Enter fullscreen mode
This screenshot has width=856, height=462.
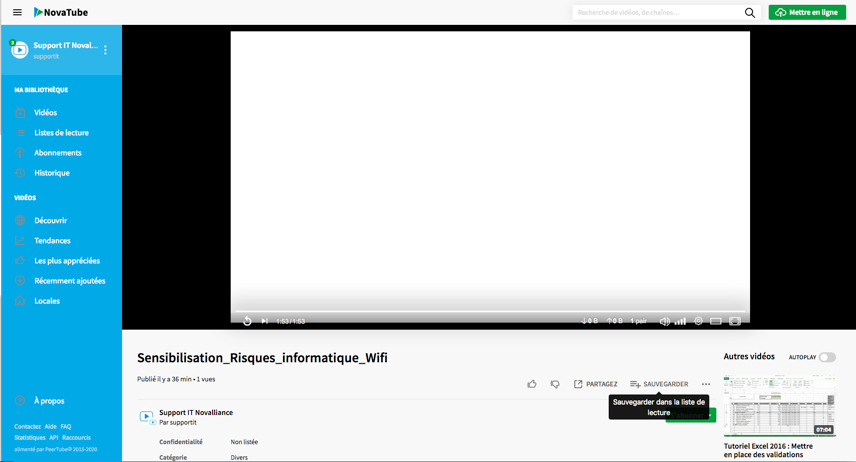tap(735, 321)
